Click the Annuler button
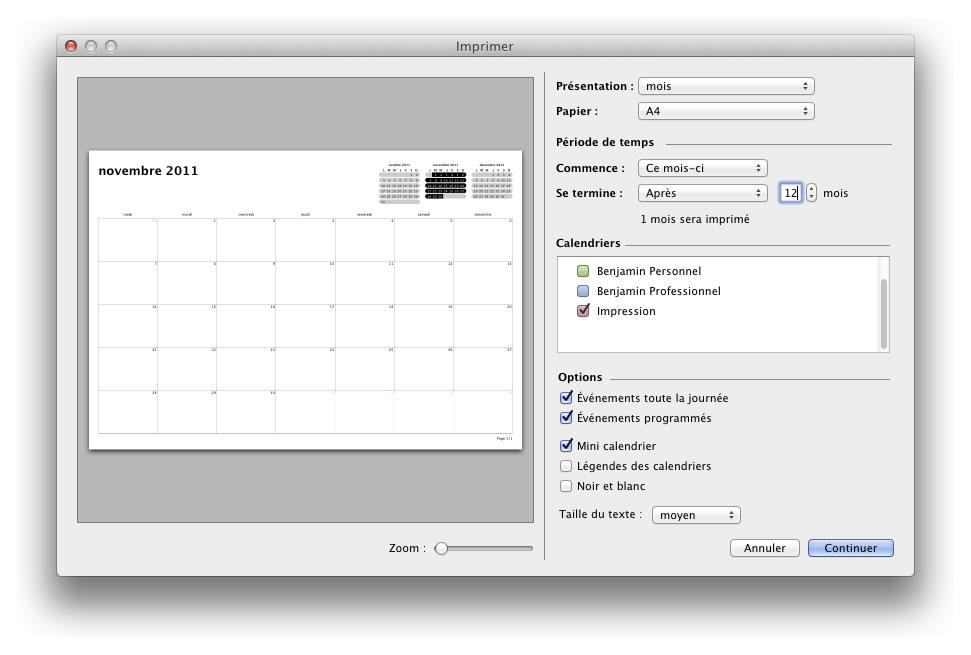971x655 pixels. pos(764,548)
